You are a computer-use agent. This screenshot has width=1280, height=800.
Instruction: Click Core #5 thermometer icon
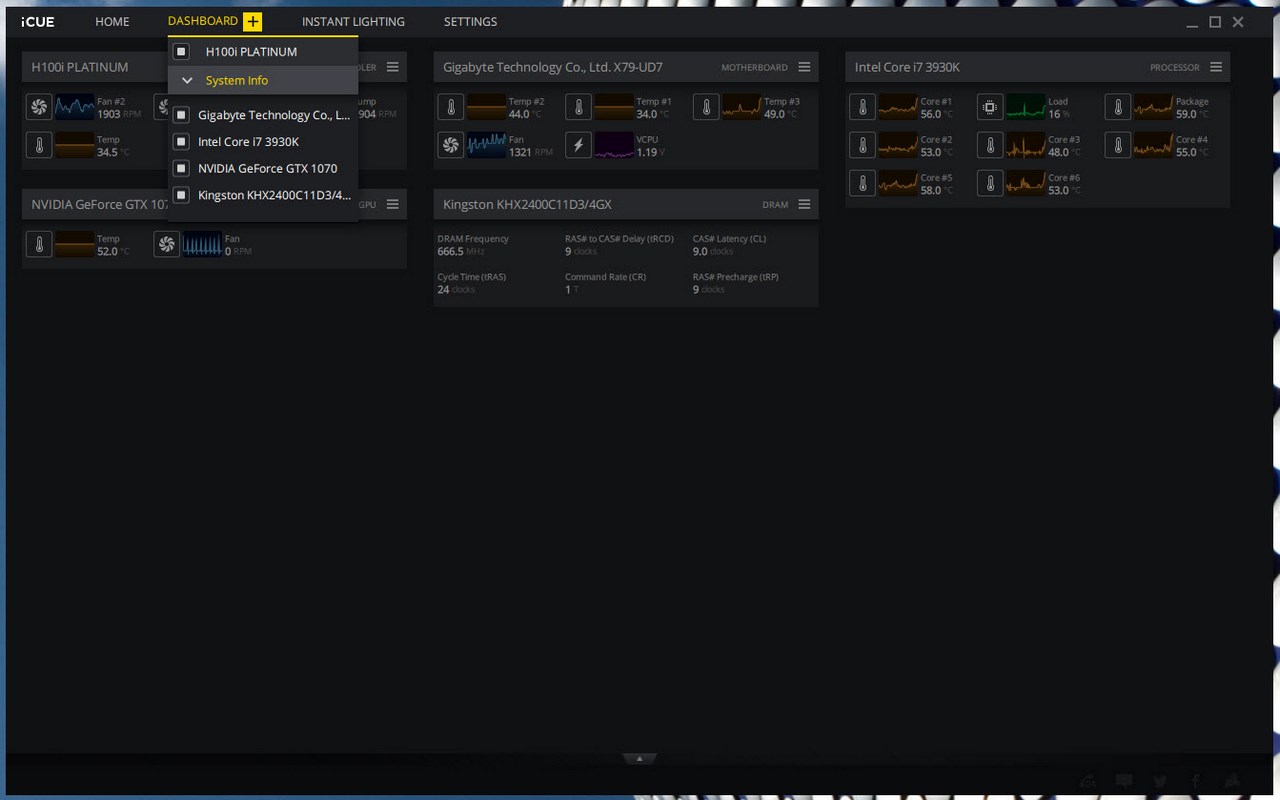point(862,183)
